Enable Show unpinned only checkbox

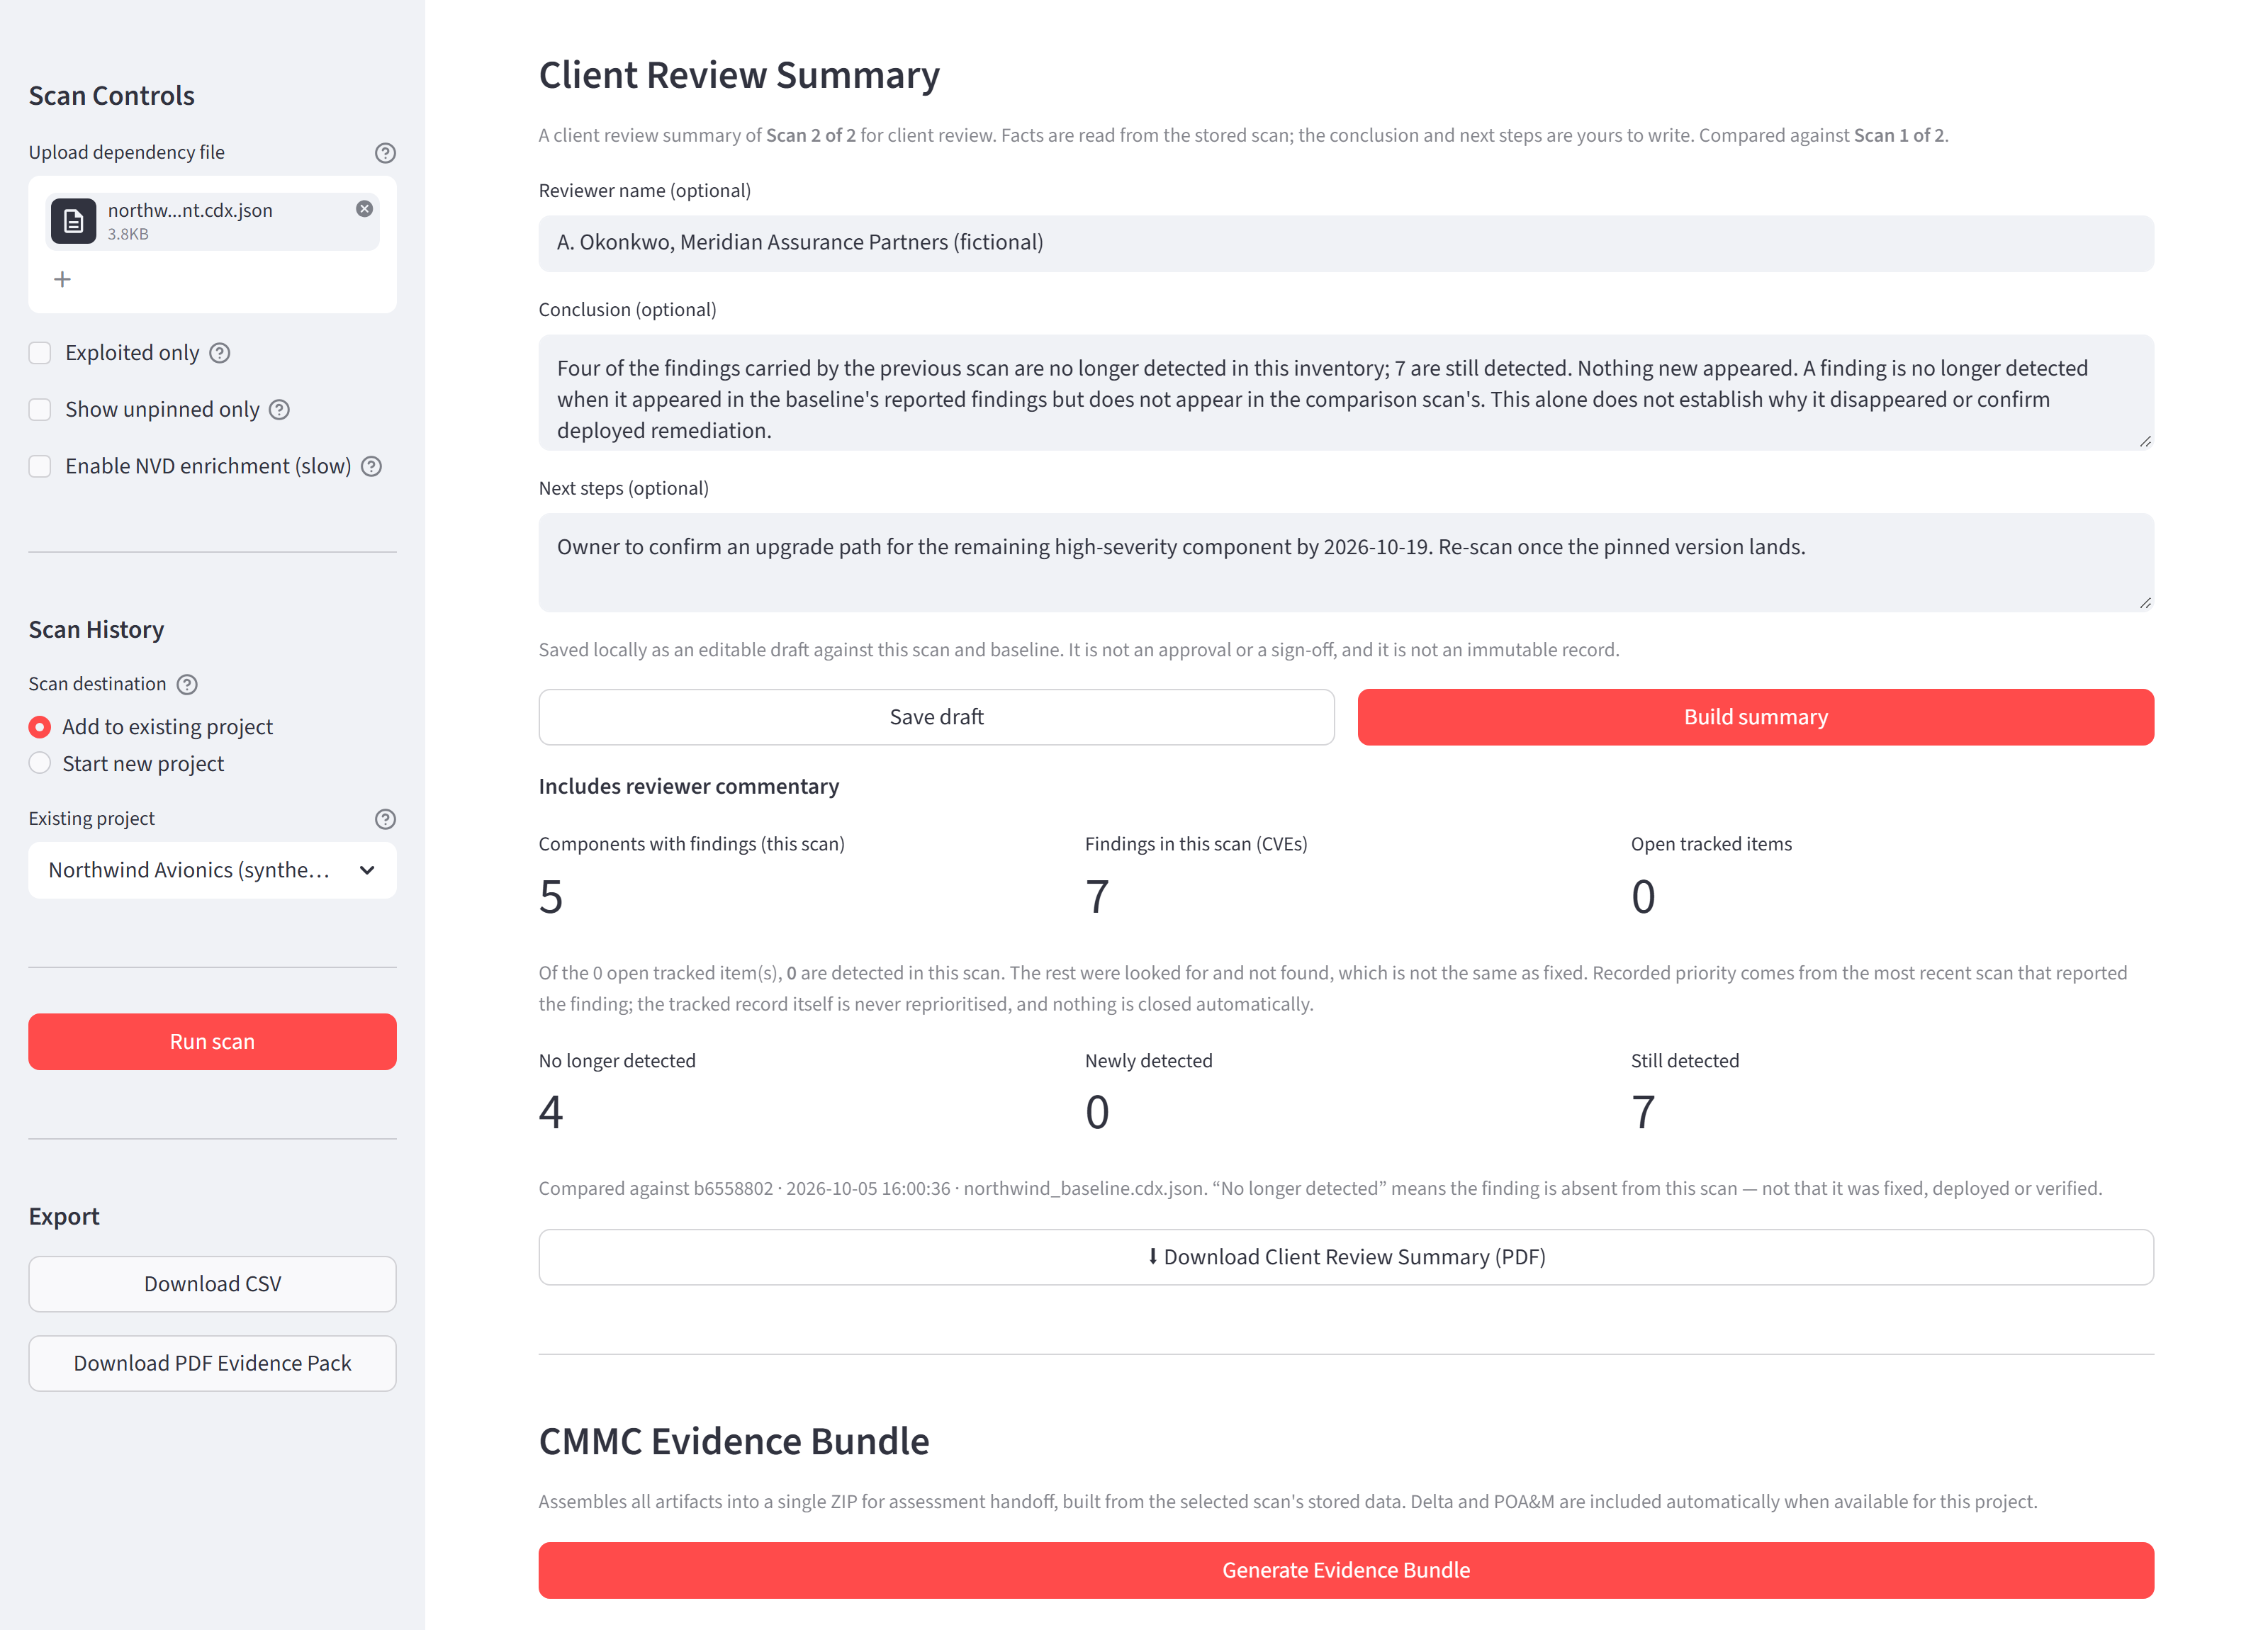[40, 410]
